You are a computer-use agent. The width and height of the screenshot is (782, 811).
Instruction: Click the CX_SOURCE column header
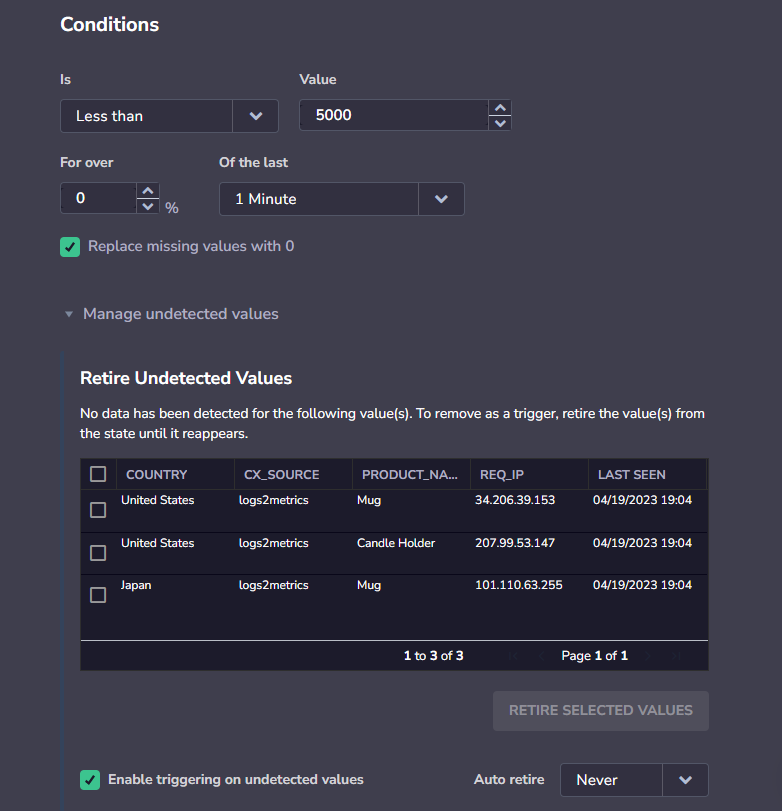pos(282,475)
